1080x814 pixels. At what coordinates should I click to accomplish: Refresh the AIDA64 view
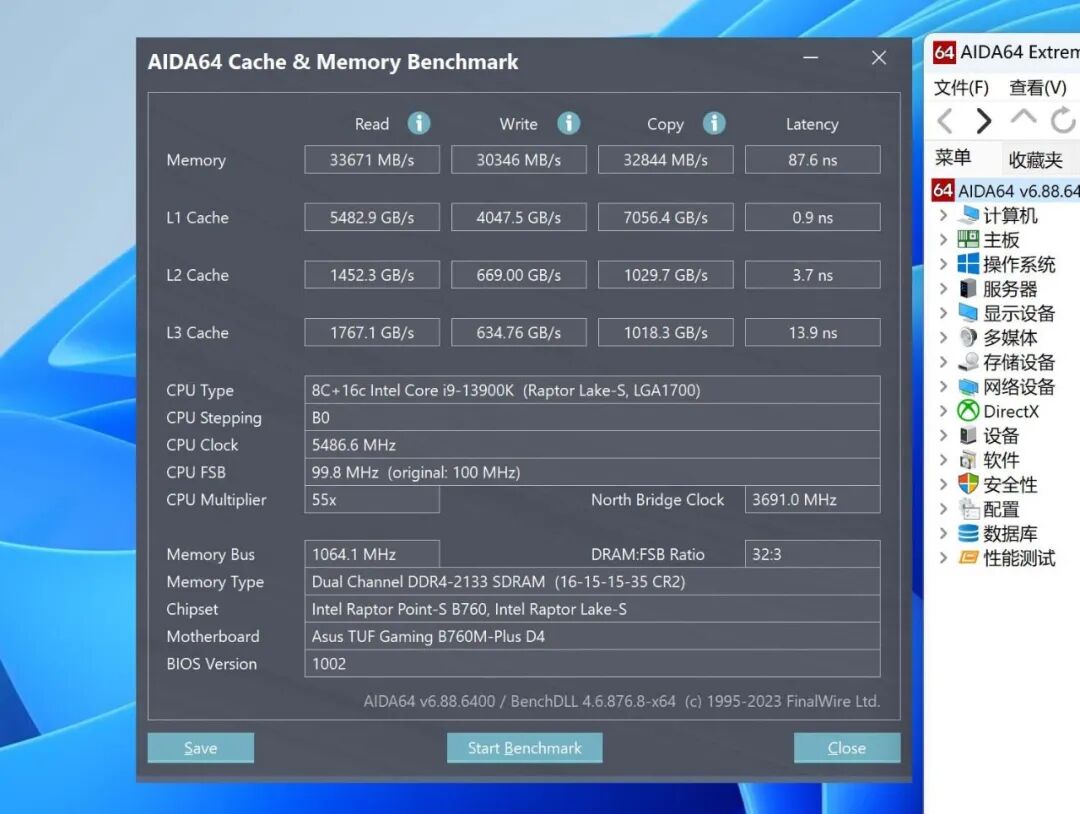(1063, 120)
